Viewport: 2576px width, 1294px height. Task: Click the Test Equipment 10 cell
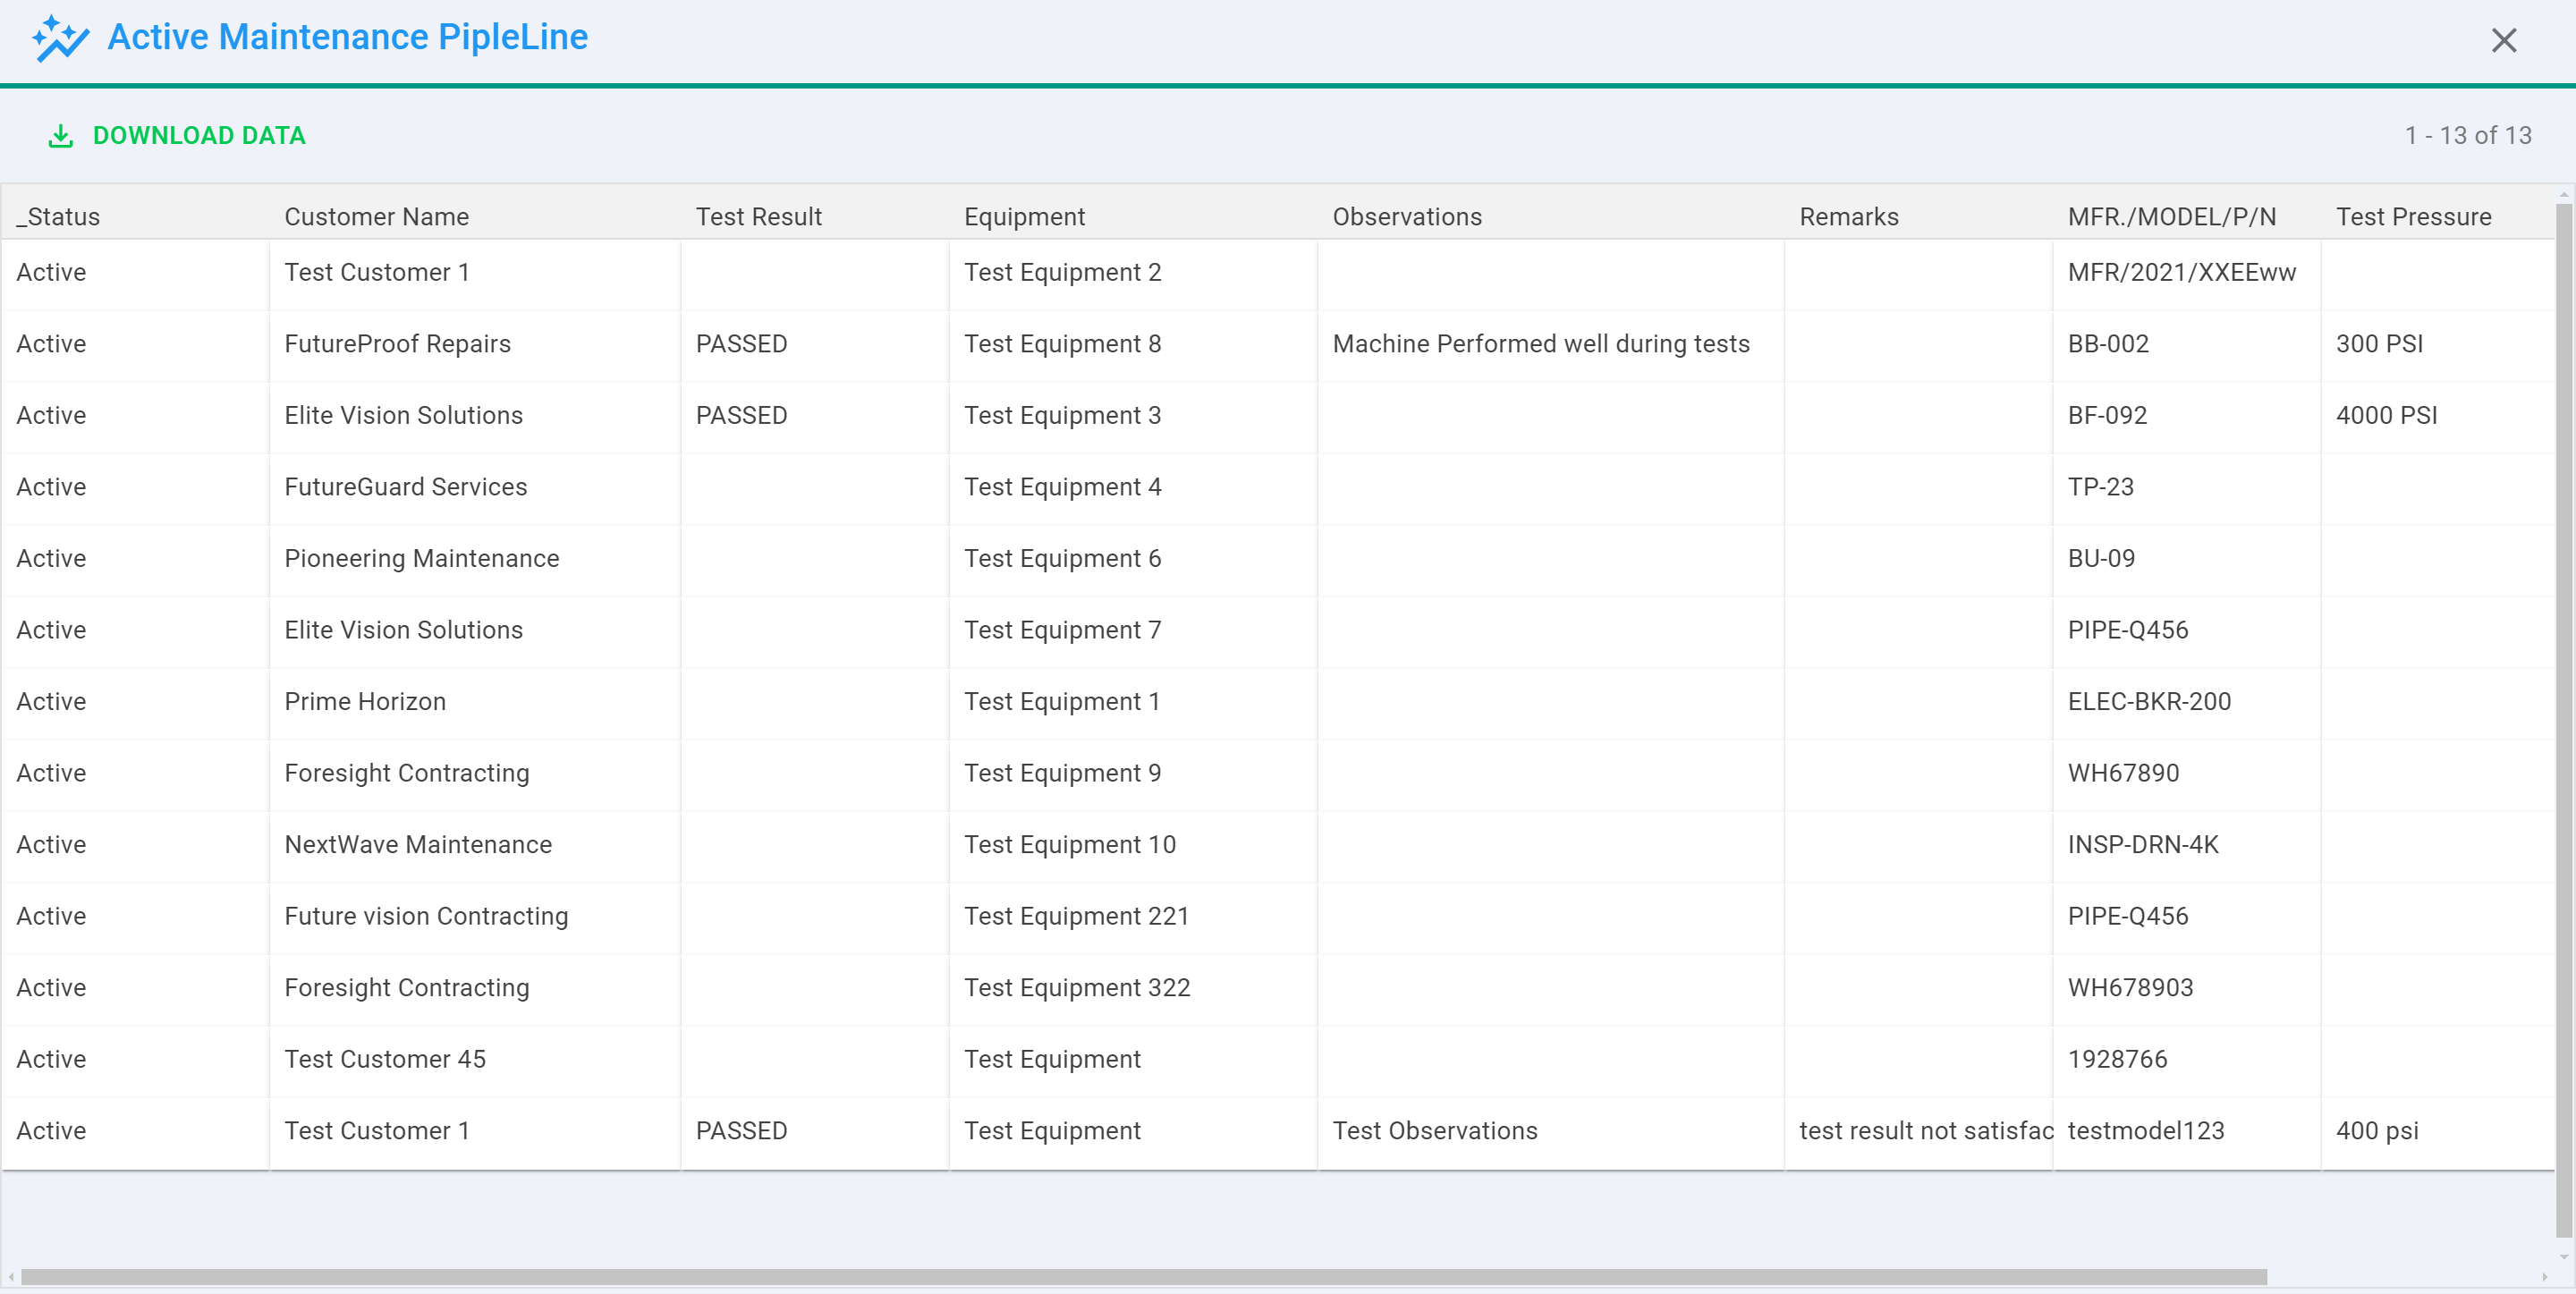tap(1133, 844)
